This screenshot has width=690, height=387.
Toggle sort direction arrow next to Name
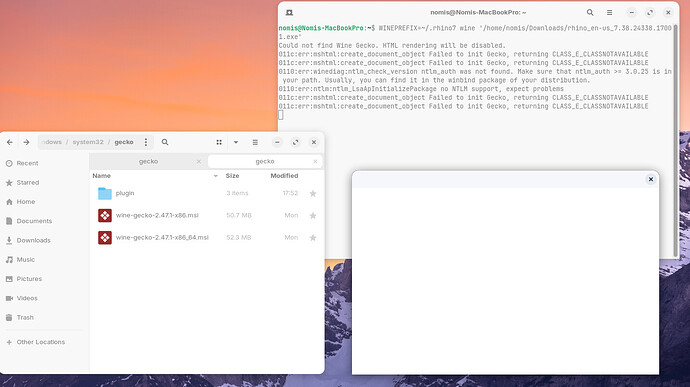tap(216, 176)
